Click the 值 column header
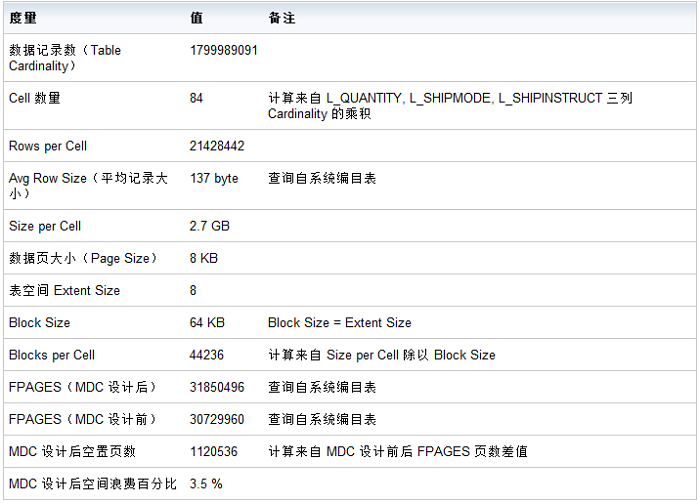This screenshot has width=700, height=504. [x=196, y=18]
